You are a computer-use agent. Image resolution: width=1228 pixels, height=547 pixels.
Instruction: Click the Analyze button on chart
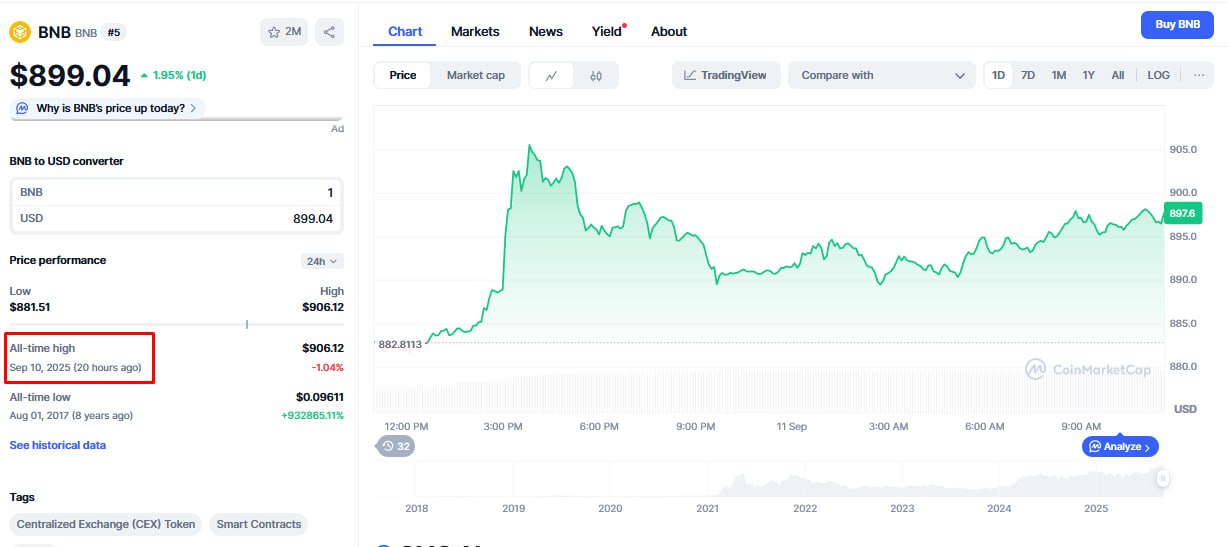(1120, 446)
